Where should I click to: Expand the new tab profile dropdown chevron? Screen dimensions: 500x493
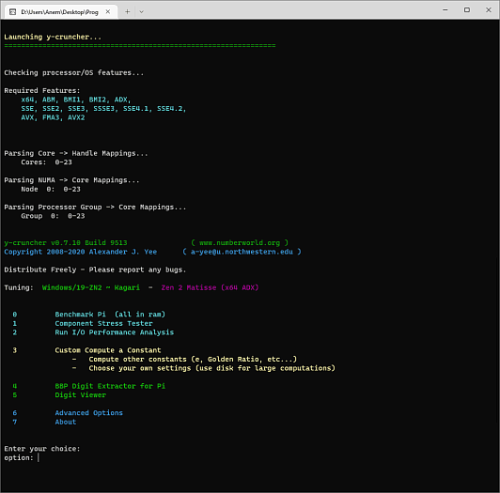click(x=141, y=12)
